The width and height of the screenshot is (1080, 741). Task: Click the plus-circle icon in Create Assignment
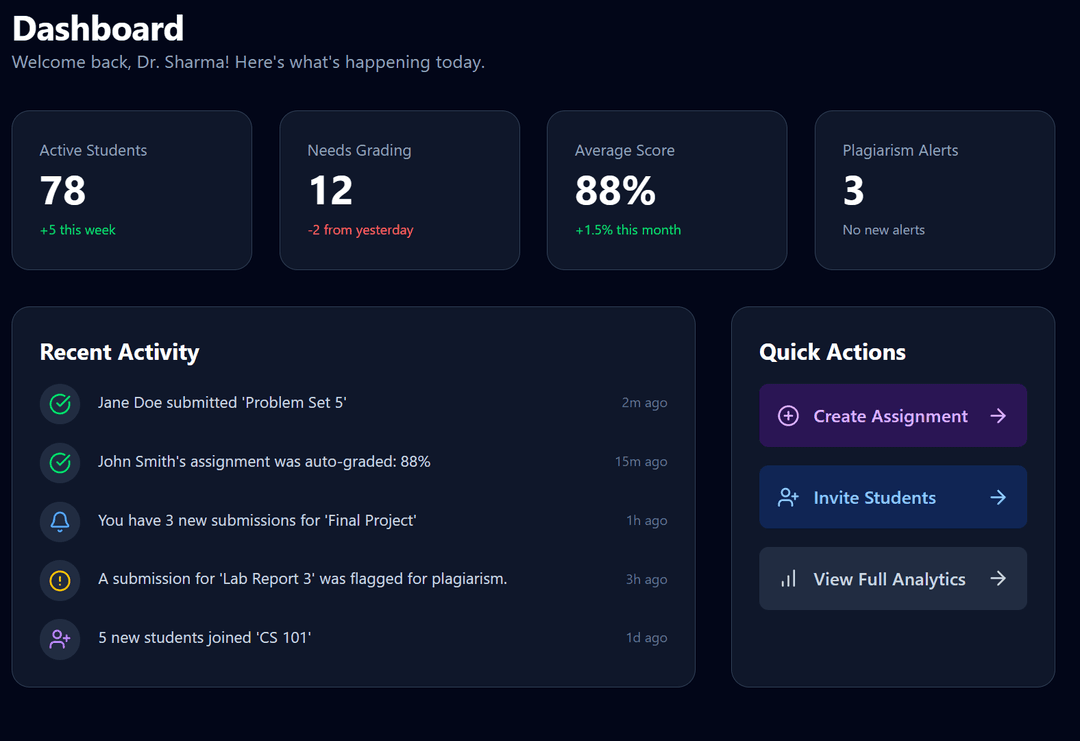point(789,415)
